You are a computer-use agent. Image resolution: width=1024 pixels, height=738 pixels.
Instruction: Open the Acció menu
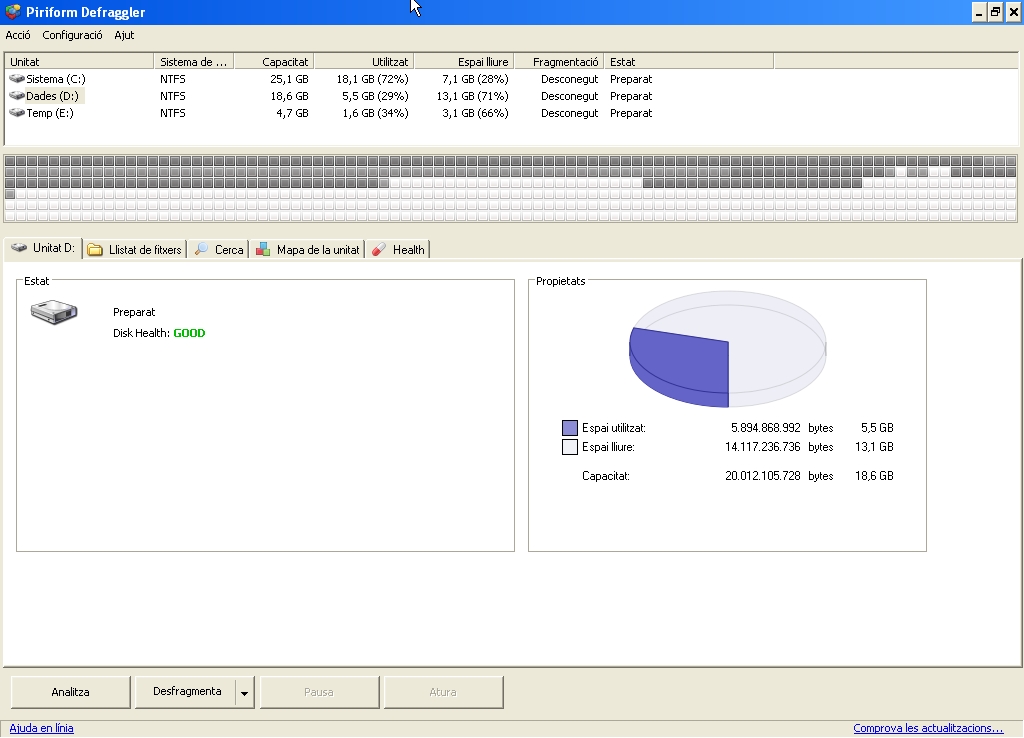click(18, 35)
